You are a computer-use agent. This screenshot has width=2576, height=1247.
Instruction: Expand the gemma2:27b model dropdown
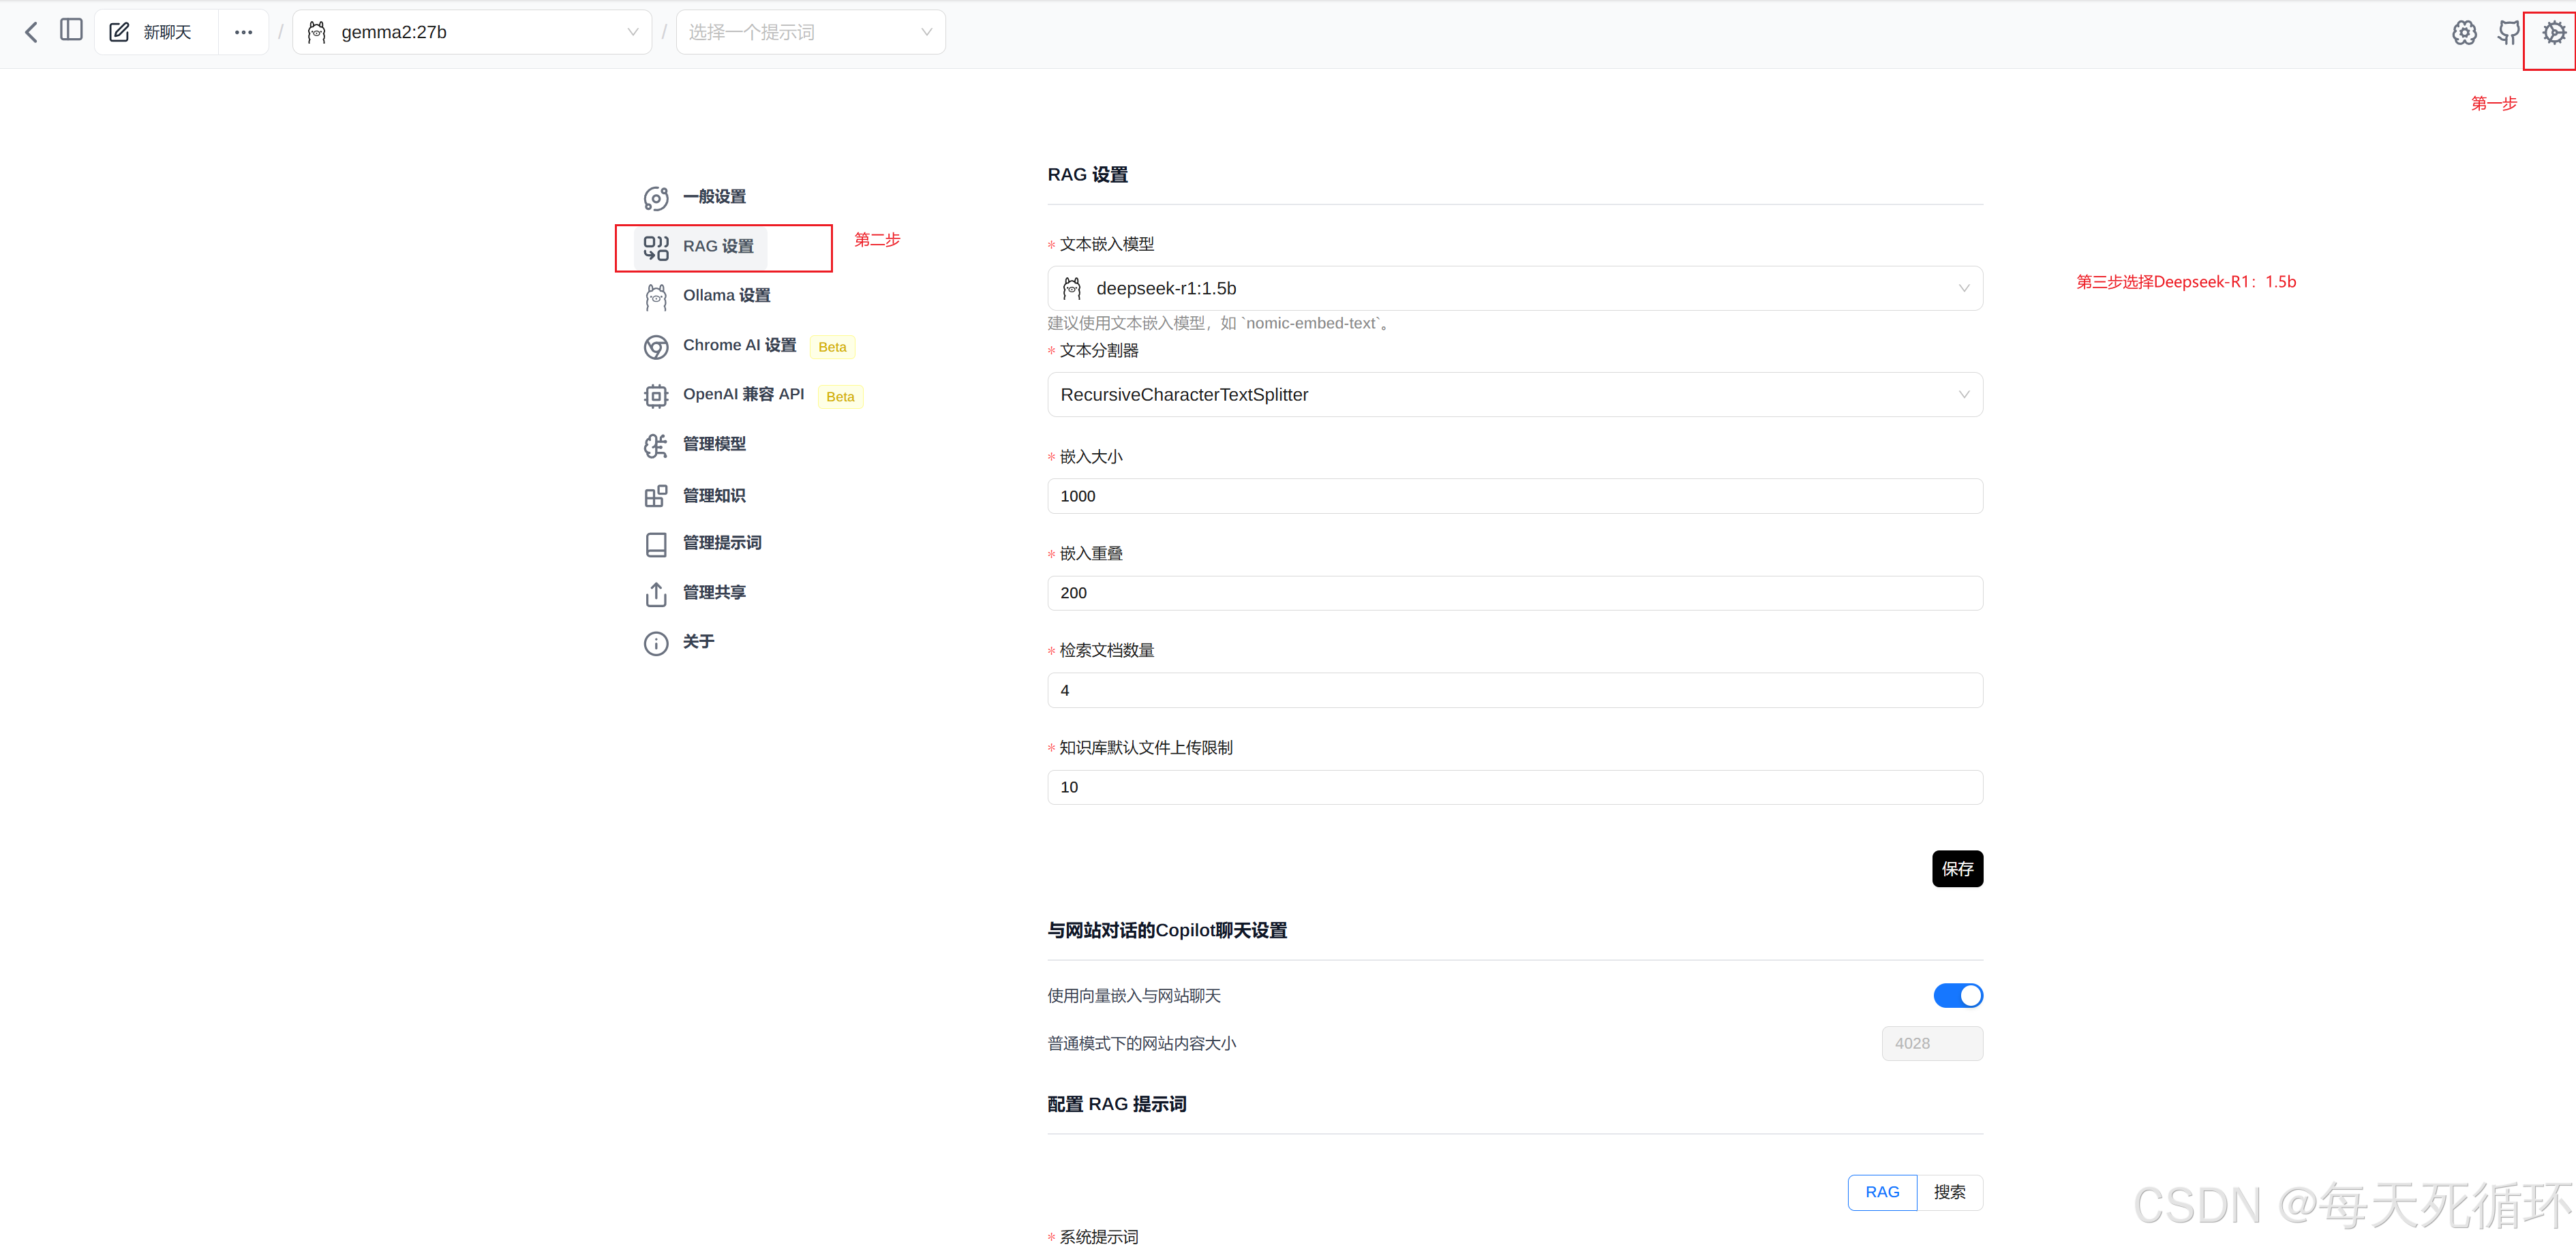[x=472, y=32]
